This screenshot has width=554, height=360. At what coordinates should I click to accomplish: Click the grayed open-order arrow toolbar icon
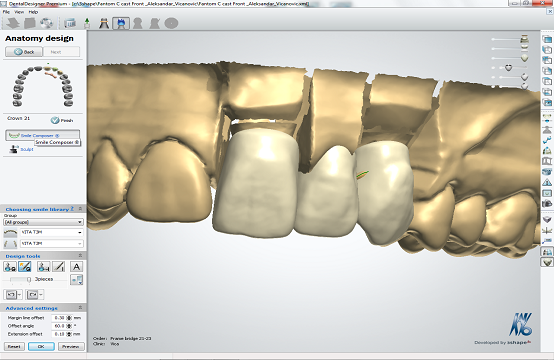pos(13,23)
